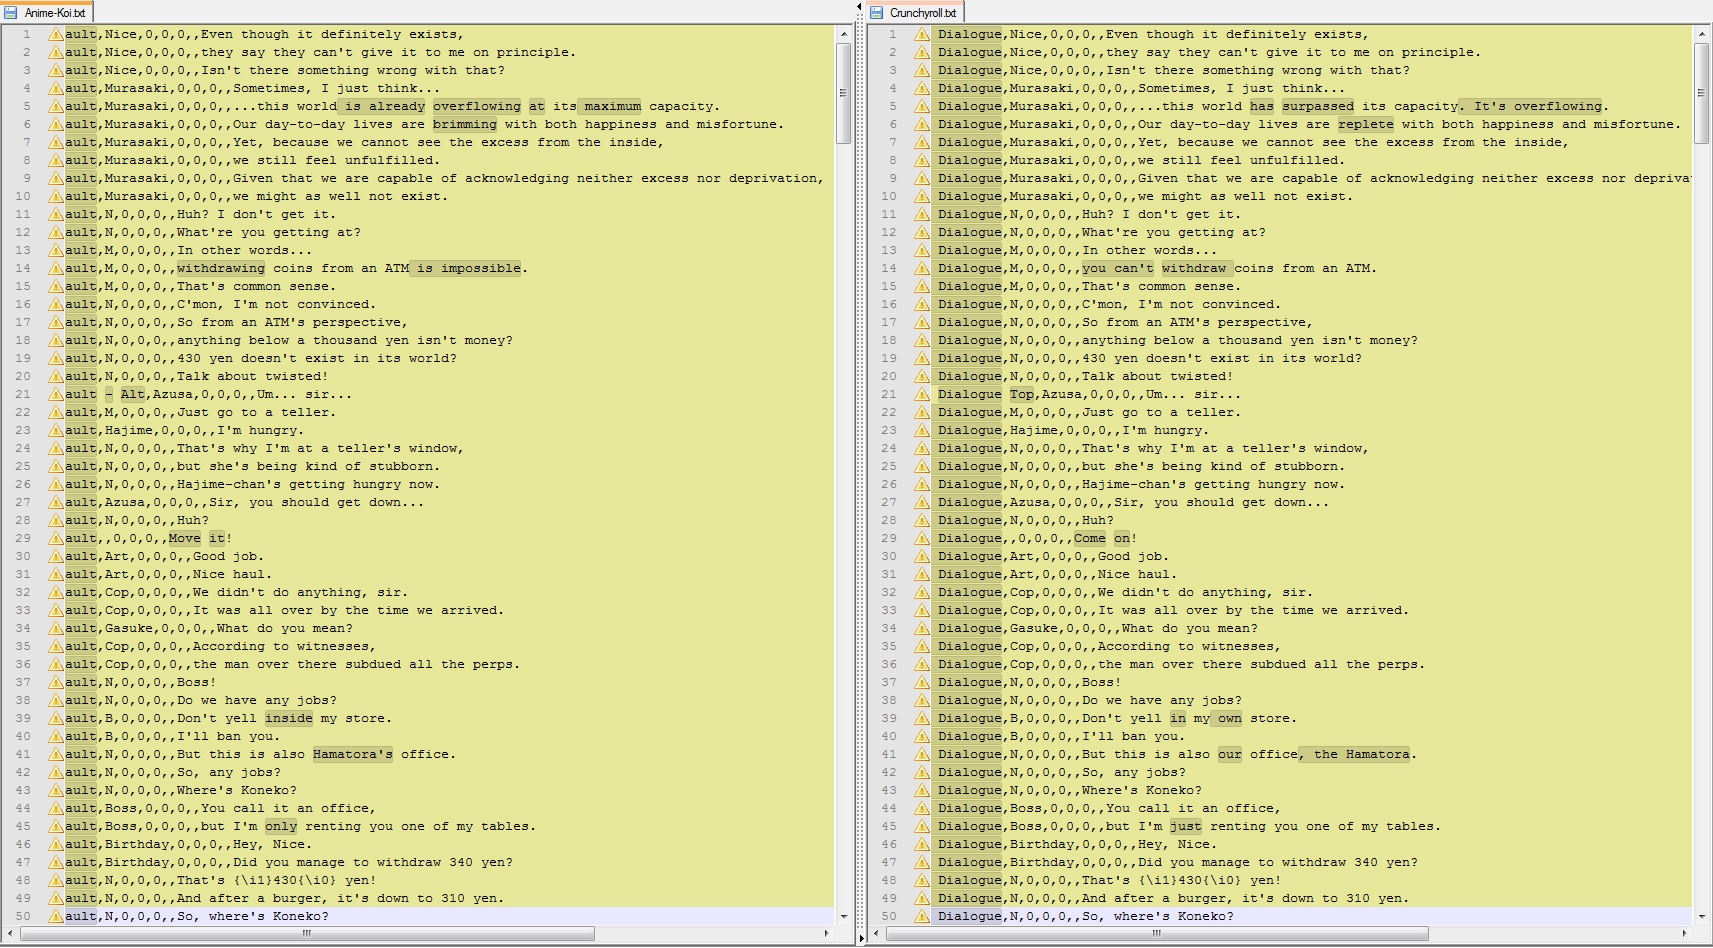1713x948 pixels.
Task: Click the Crunchyroll vertical scrollbar thumb
Action: click(x=1701, y=93)
